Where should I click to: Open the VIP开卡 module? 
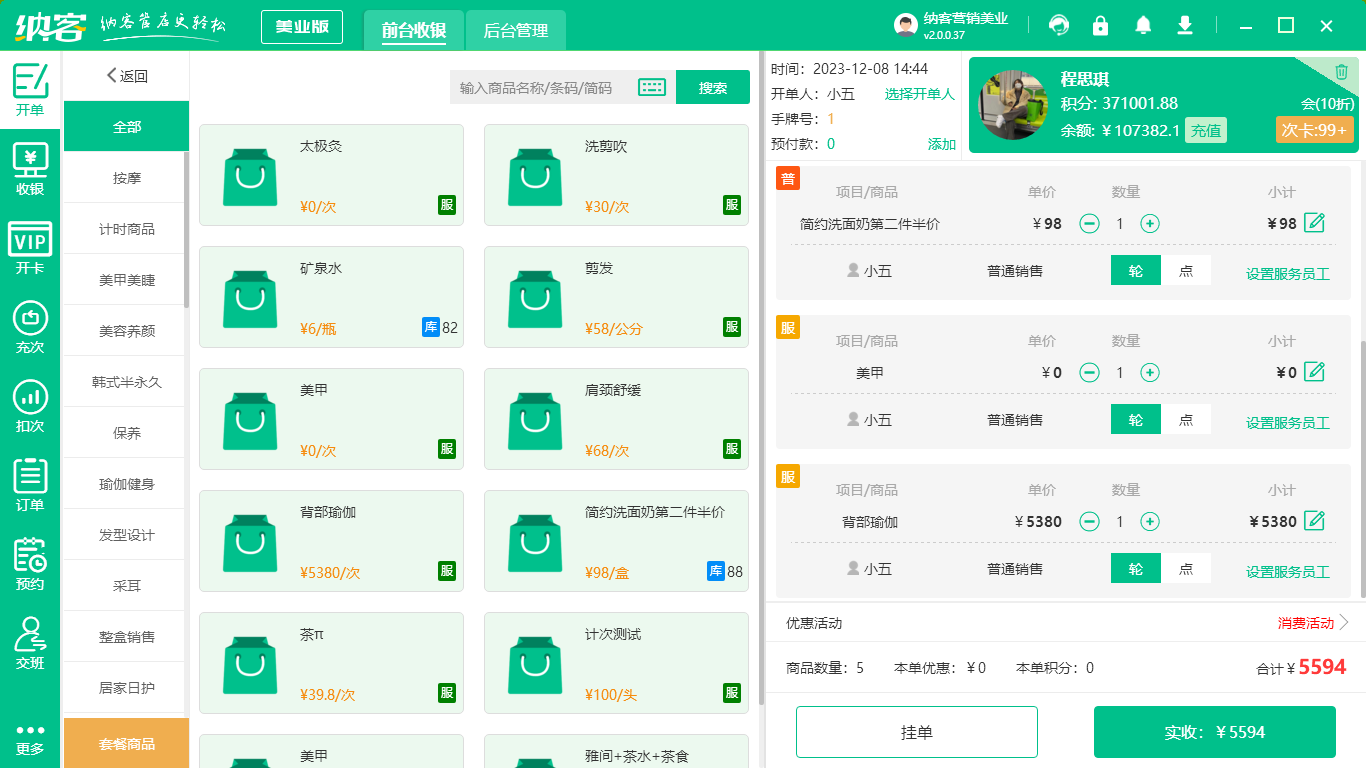point(29,247)
